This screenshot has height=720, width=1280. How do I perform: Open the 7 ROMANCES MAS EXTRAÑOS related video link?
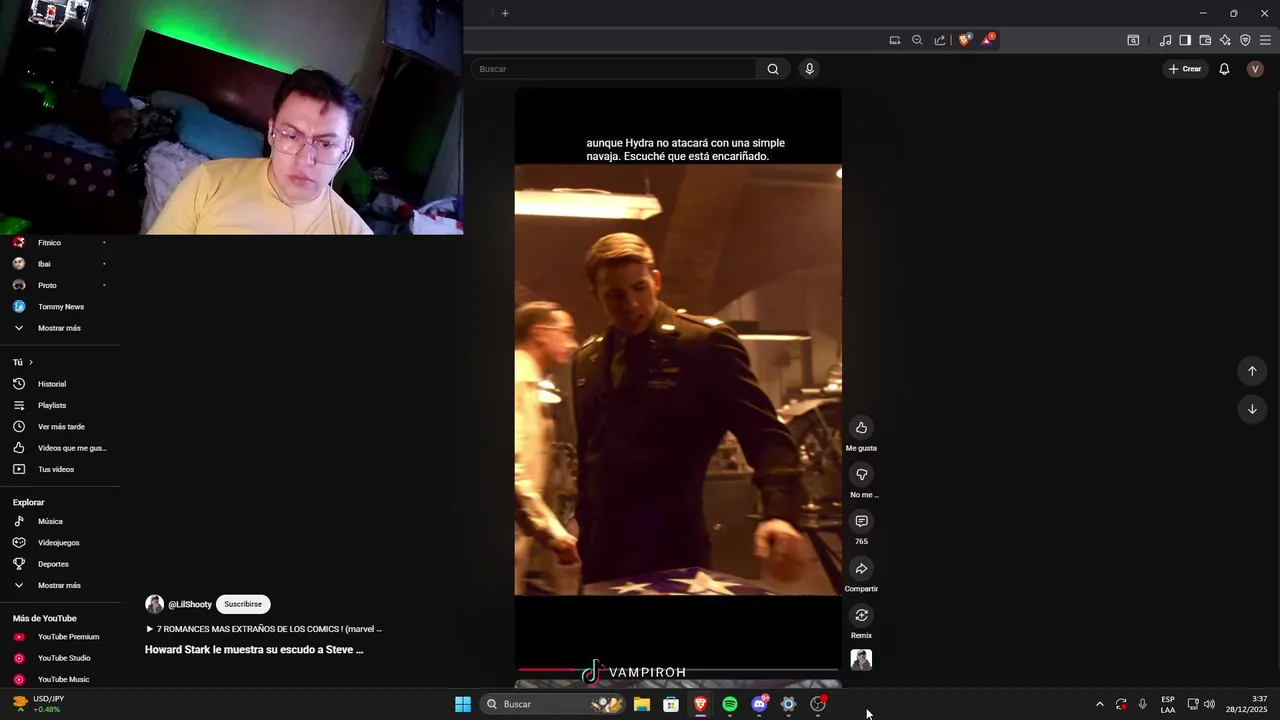tap(264, 629)
